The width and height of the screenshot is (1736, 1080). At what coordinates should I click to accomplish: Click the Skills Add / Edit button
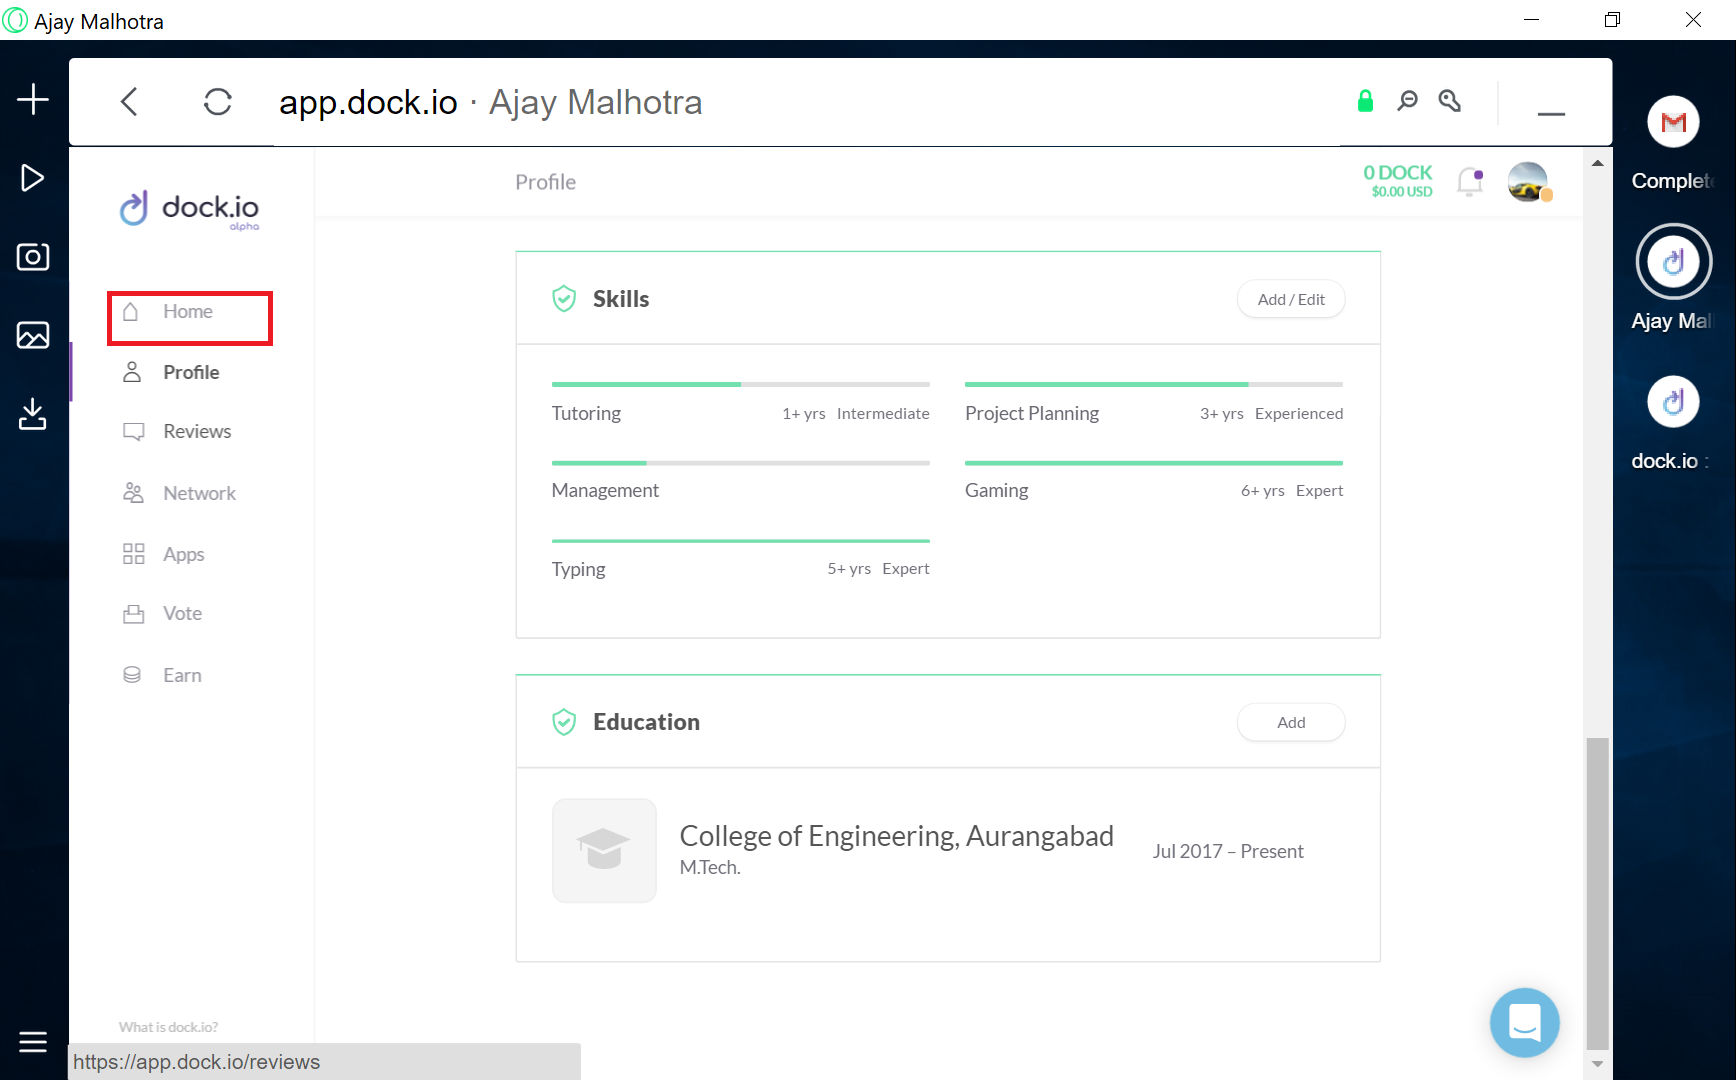[x=1290, y=299]
